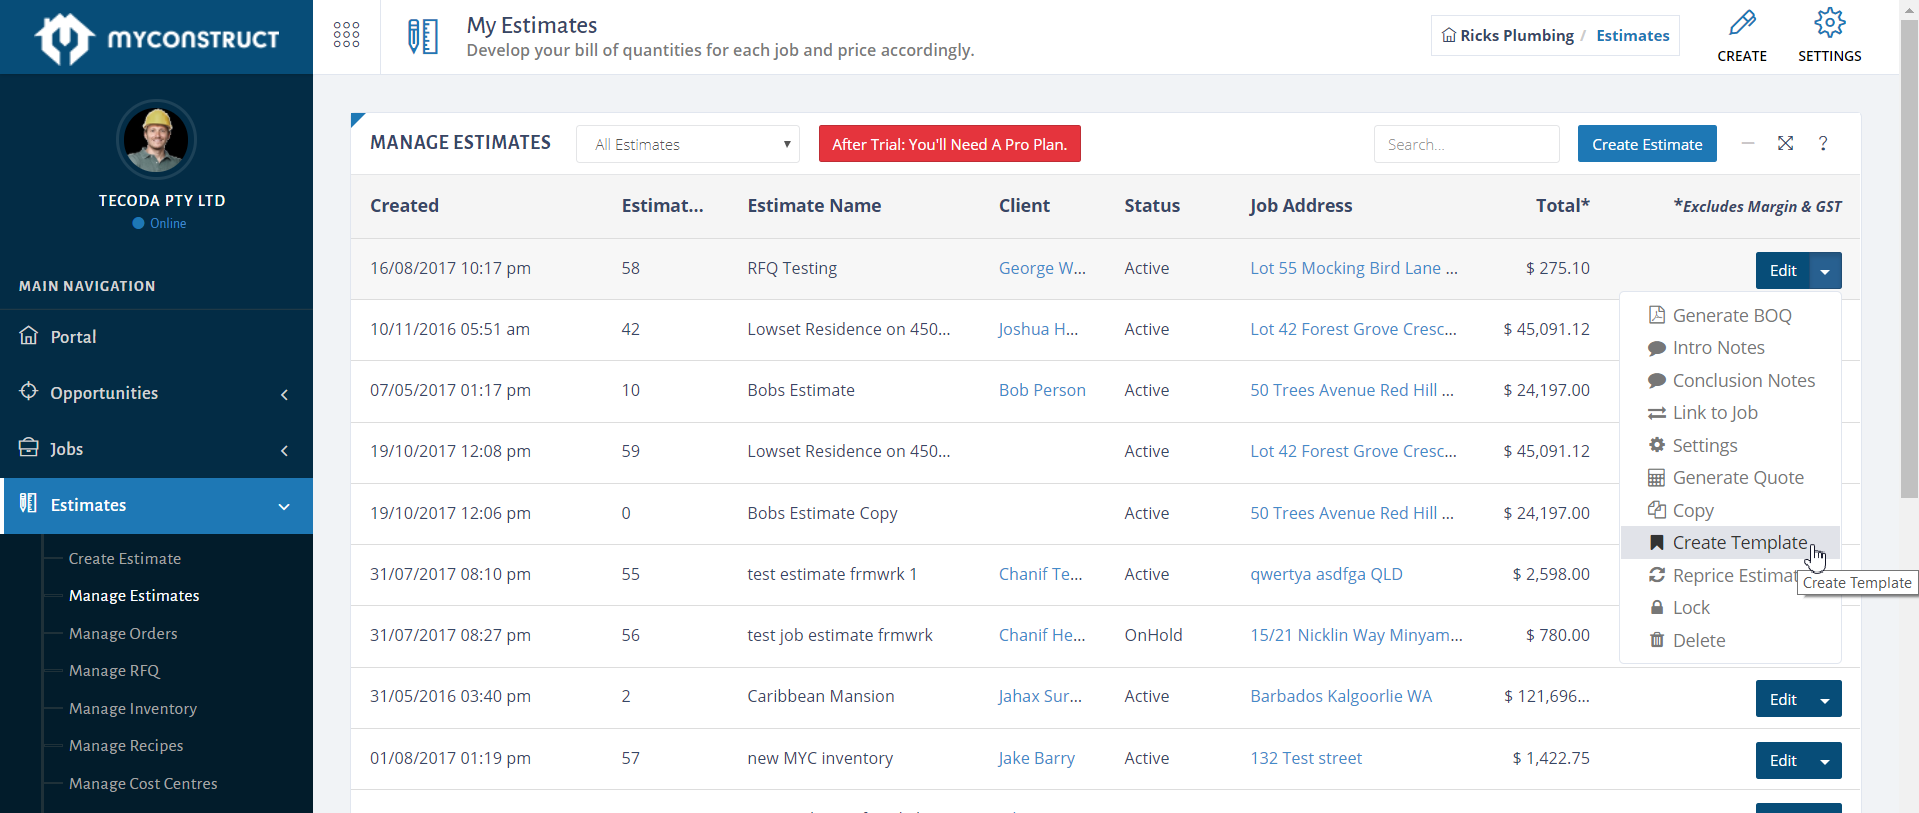Click the Generate Quote calculator icon

coord(1656,478)
